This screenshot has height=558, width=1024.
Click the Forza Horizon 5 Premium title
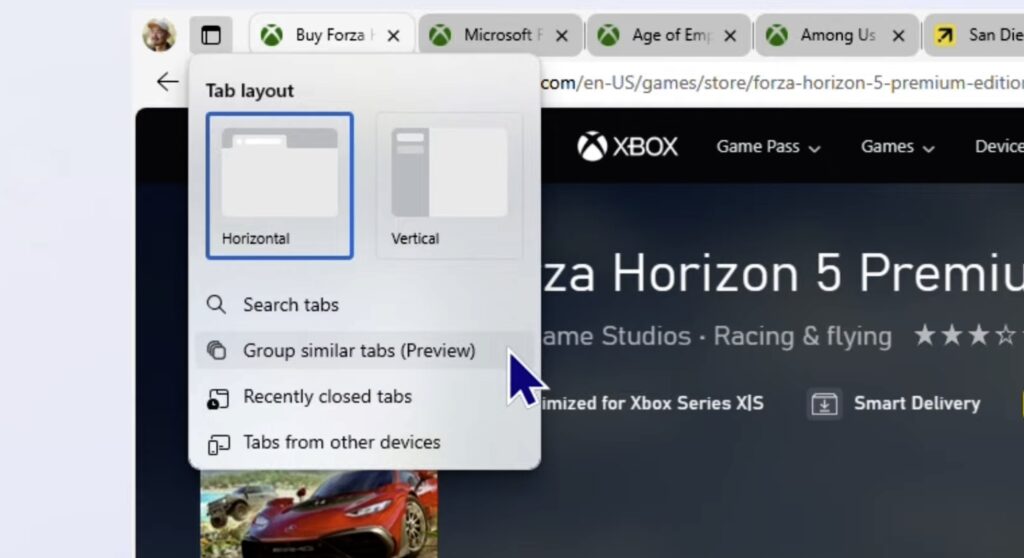pos(782,273)
